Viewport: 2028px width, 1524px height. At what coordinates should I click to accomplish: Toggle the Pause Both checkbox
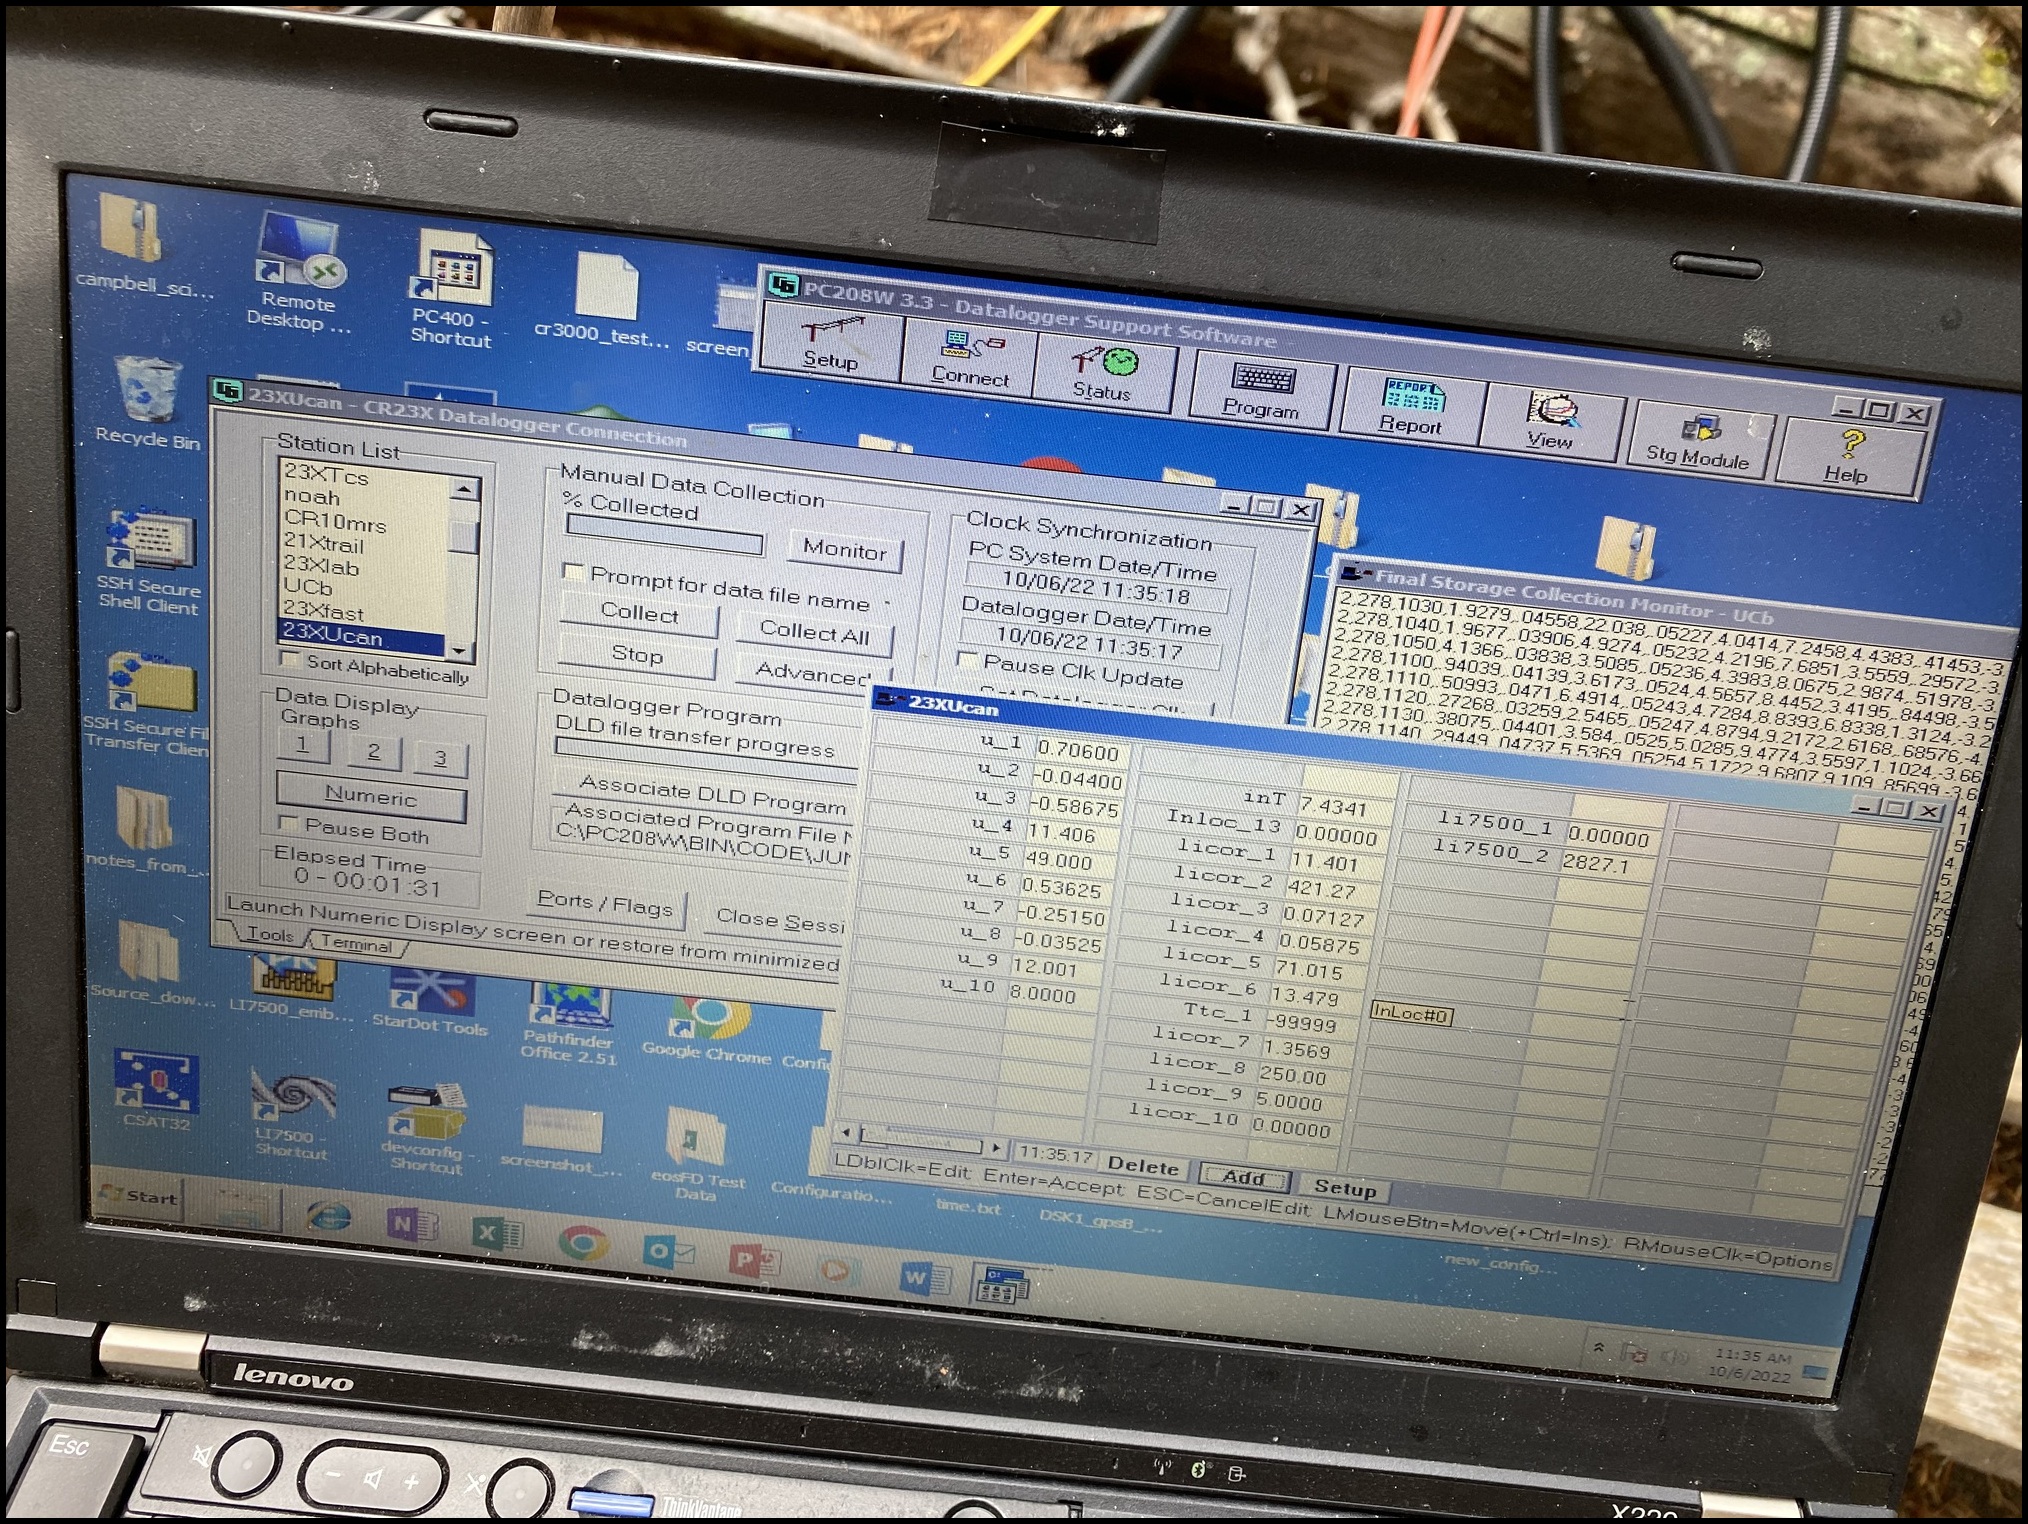click(x=289, y=824)
